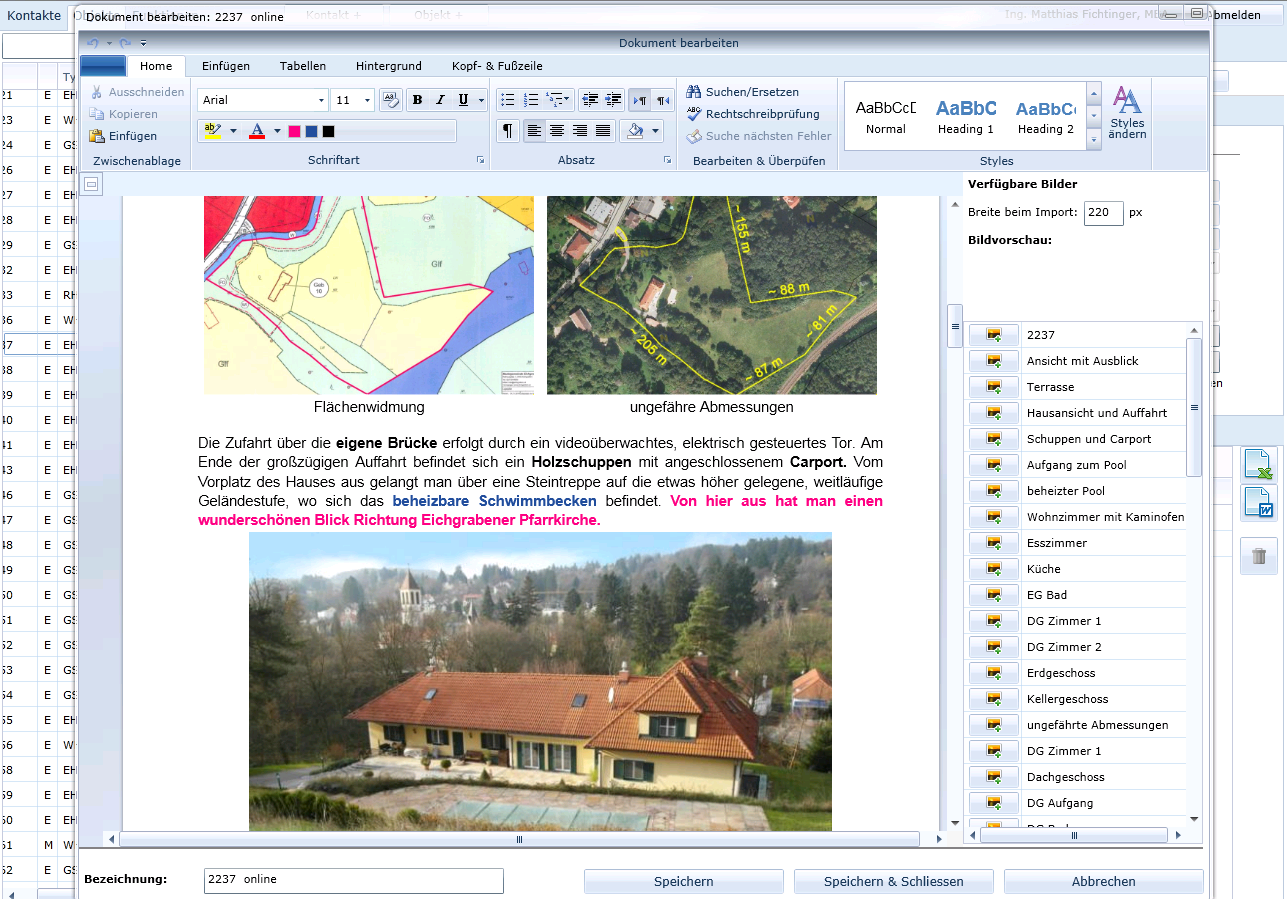Insert image '2237' via its add-picture icon

pyautogui.click(x=994, y=335)
